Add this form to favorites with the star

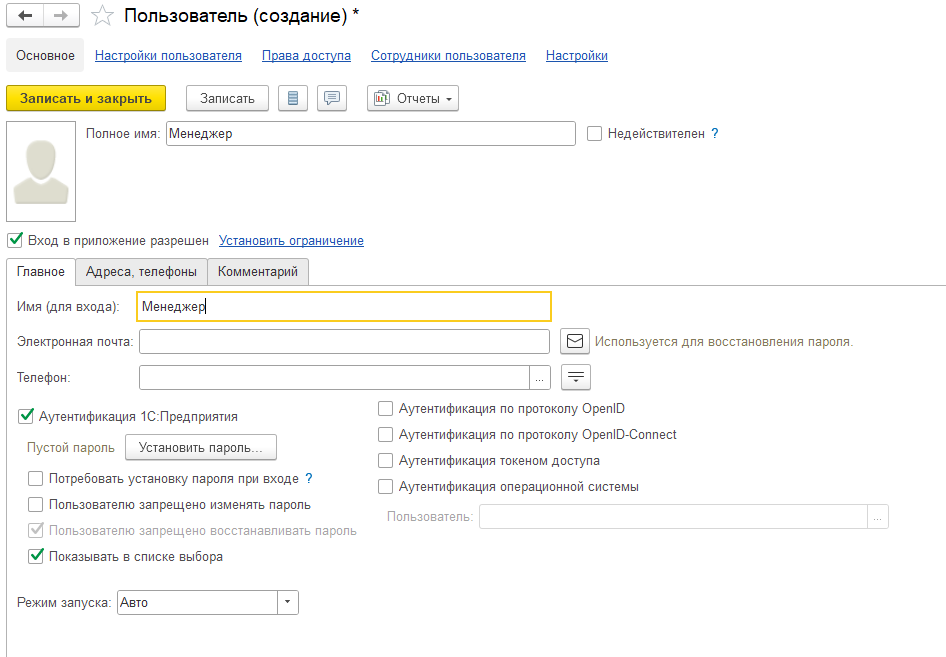coord(102,16)
